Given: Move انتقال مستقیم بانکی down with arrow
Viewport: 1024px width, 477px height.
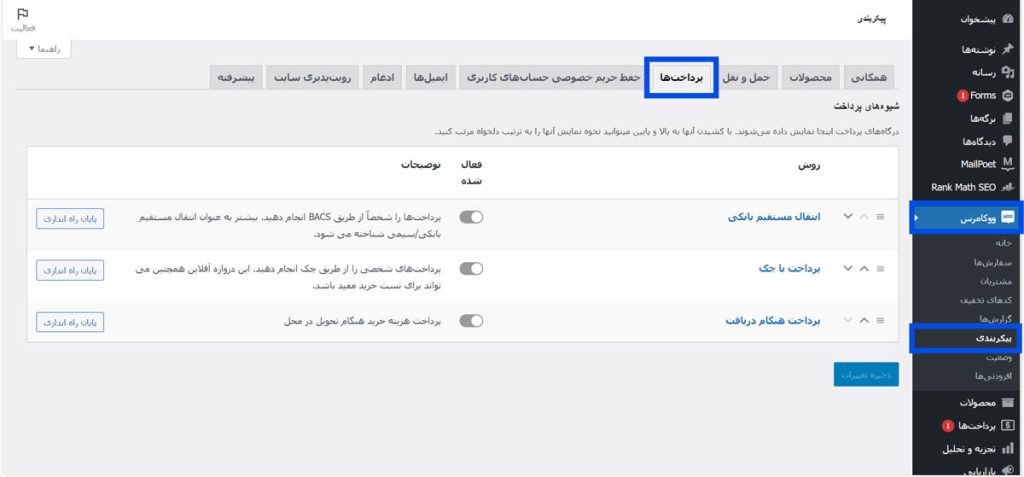Looking at the screenshot, I should point(848,217).
